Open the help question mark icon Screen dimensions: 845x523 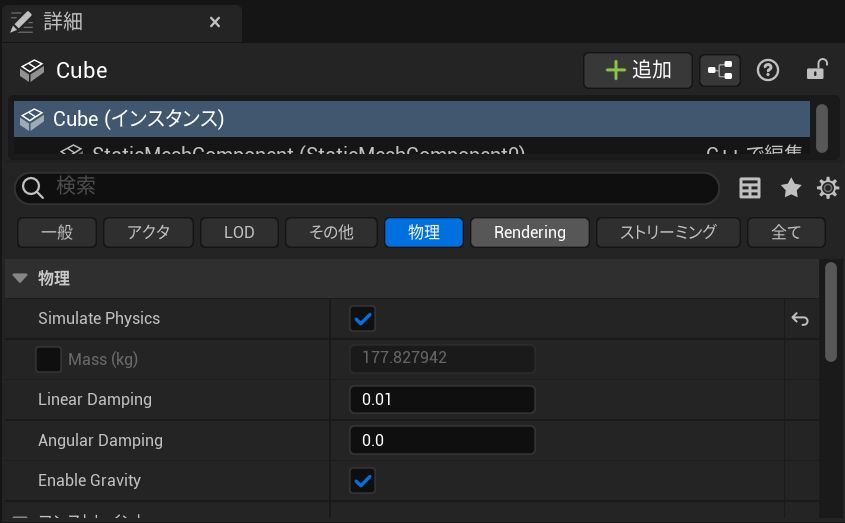pos(768,70)
